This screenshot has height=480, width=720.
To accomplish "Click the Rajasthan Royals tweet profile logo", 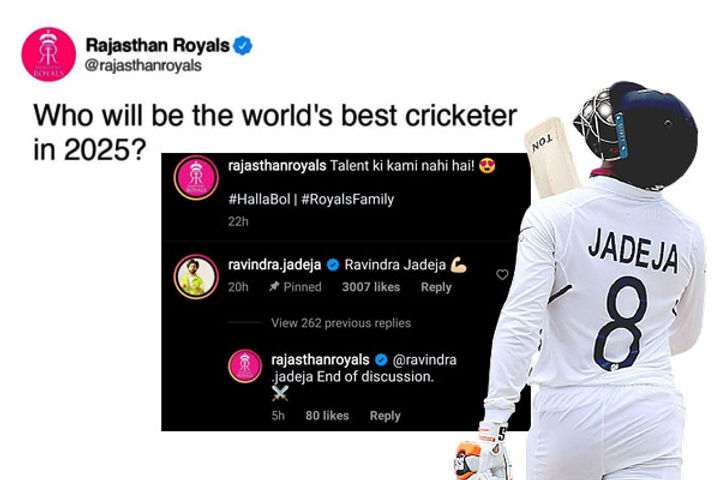I will pyautogui.click(x=49, y=54).
